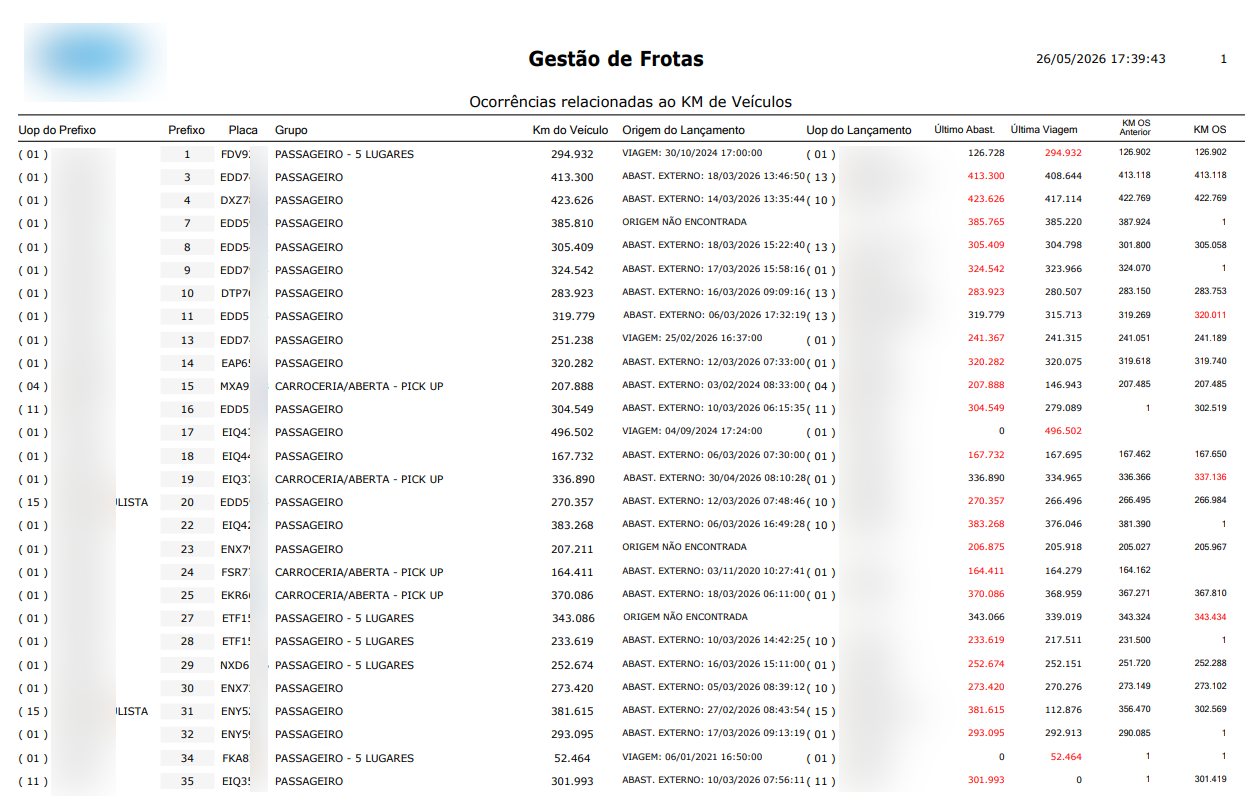The width and height of the screenshot is (1245, 812).
Task: Click the Gestão de Frotas report title
Action: click(616, 59)
